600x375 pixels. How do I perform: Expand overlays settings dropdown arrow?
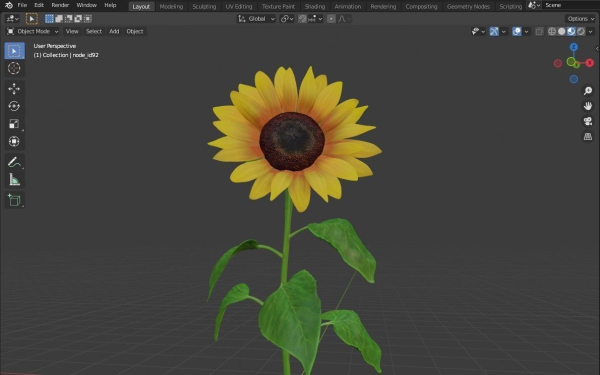[x=527, y=31]
